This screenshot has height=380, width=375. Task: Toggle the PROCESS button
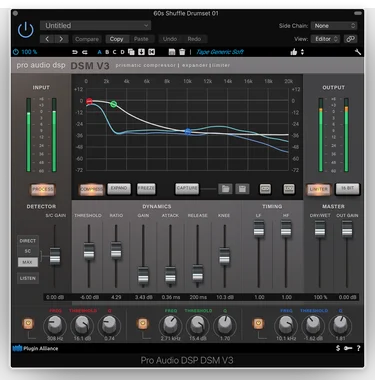(x=42, y=189)
